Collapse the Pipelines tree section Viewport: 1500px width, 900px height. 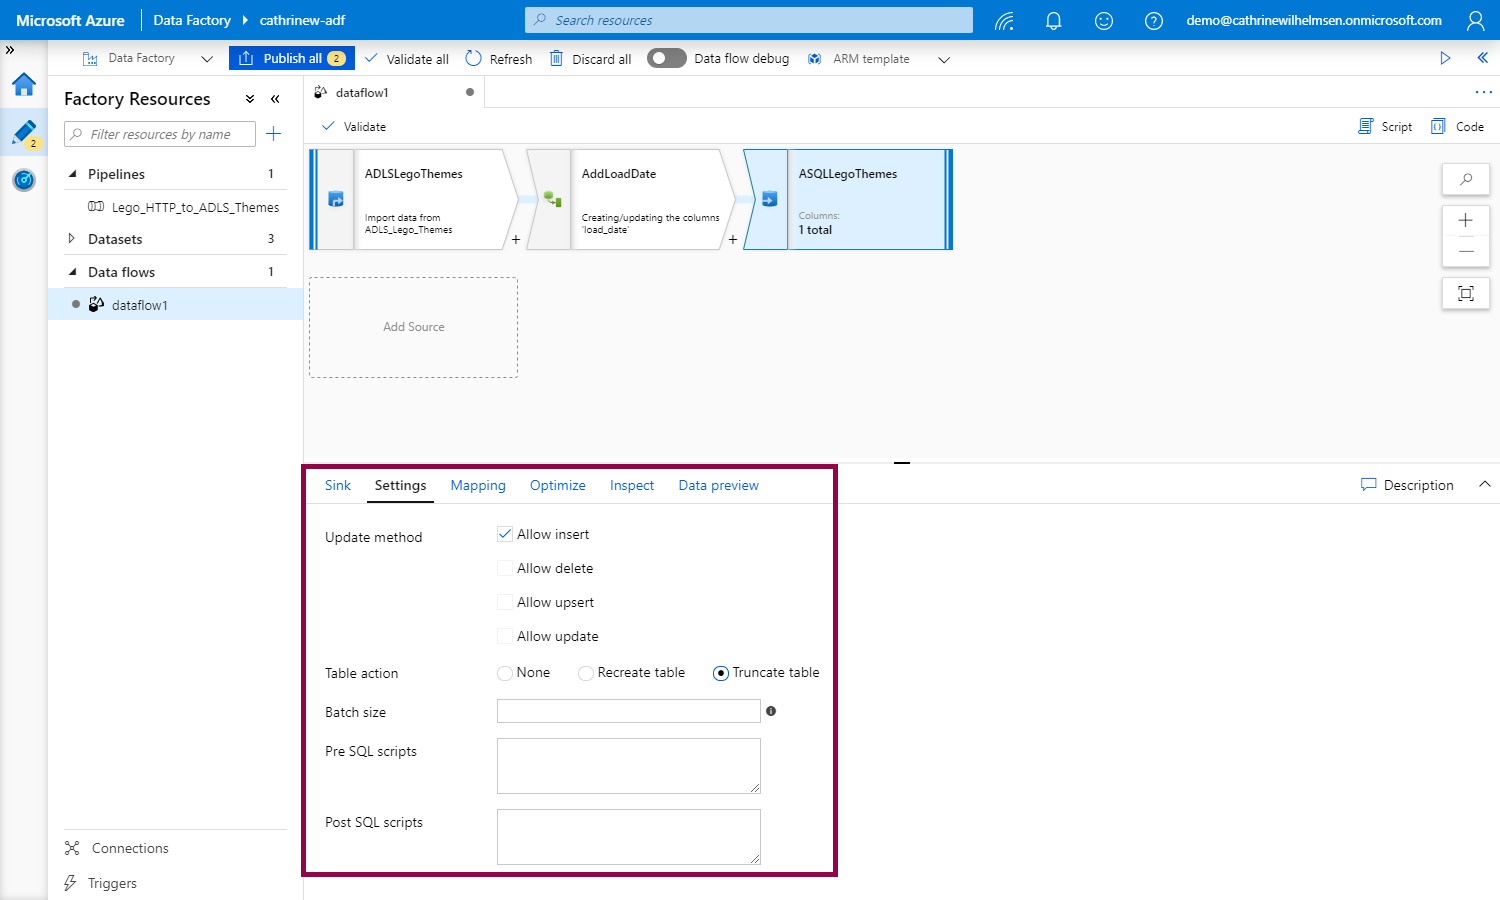72,174
